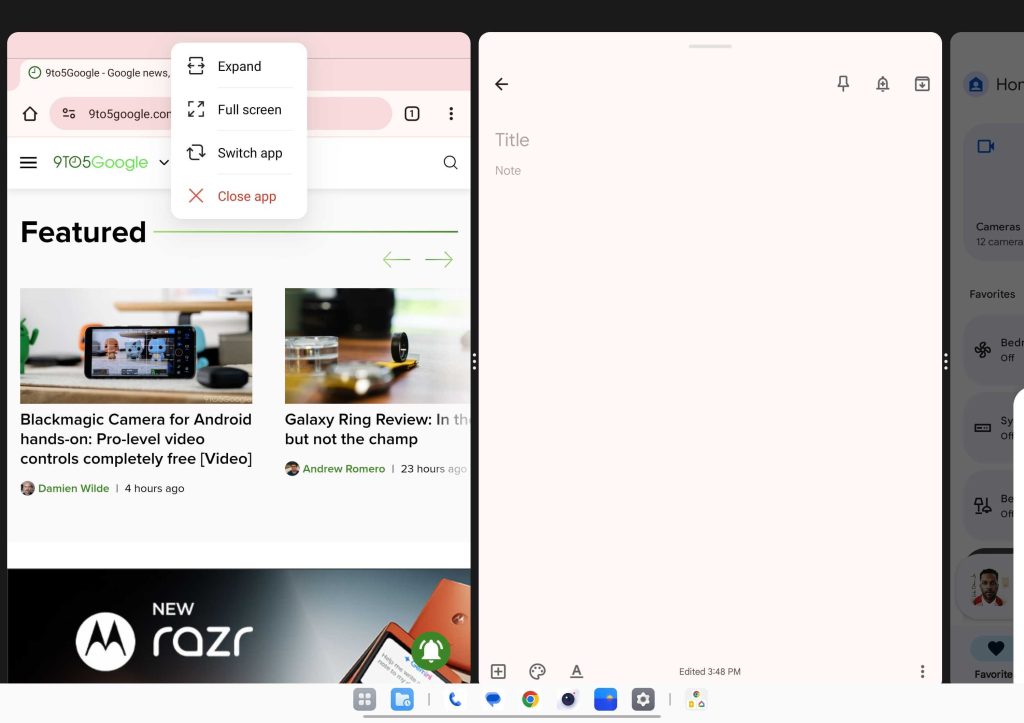Click the search icon on 9to5Google
The width and height of the screenshot is (1024, 723).
point(450,163)
